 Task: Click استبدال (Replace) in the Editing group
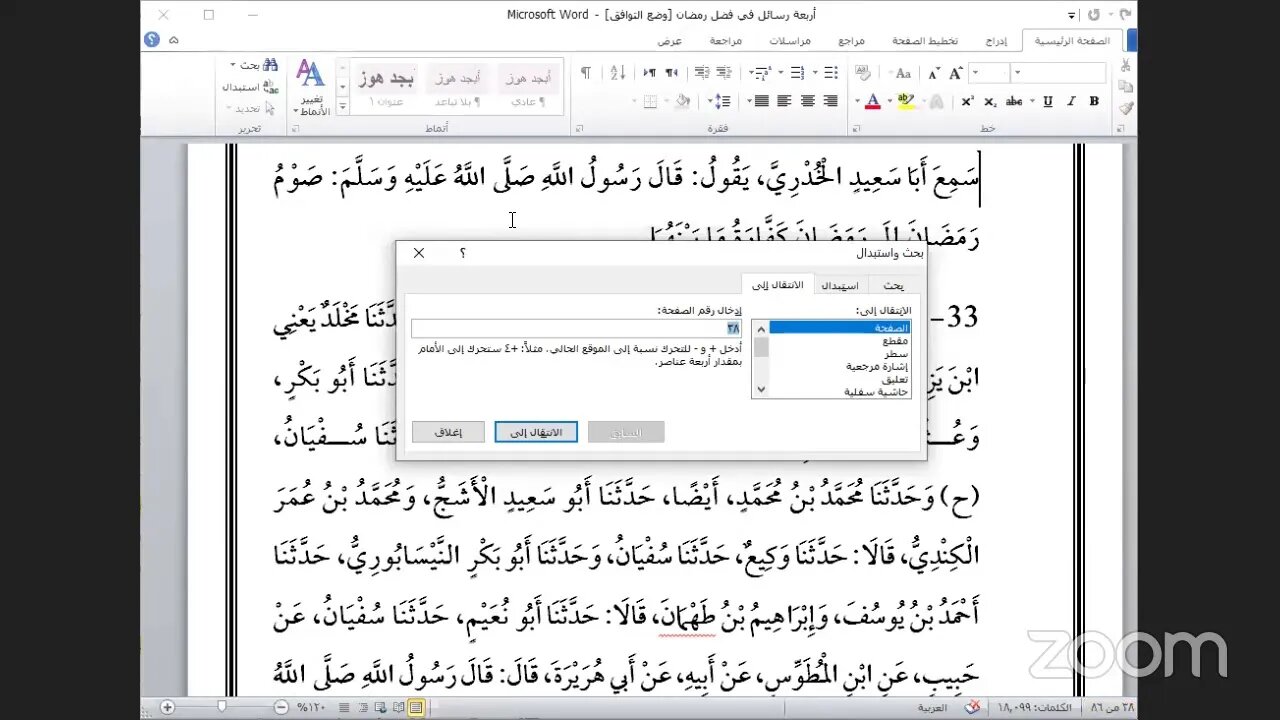pos(250,87)
